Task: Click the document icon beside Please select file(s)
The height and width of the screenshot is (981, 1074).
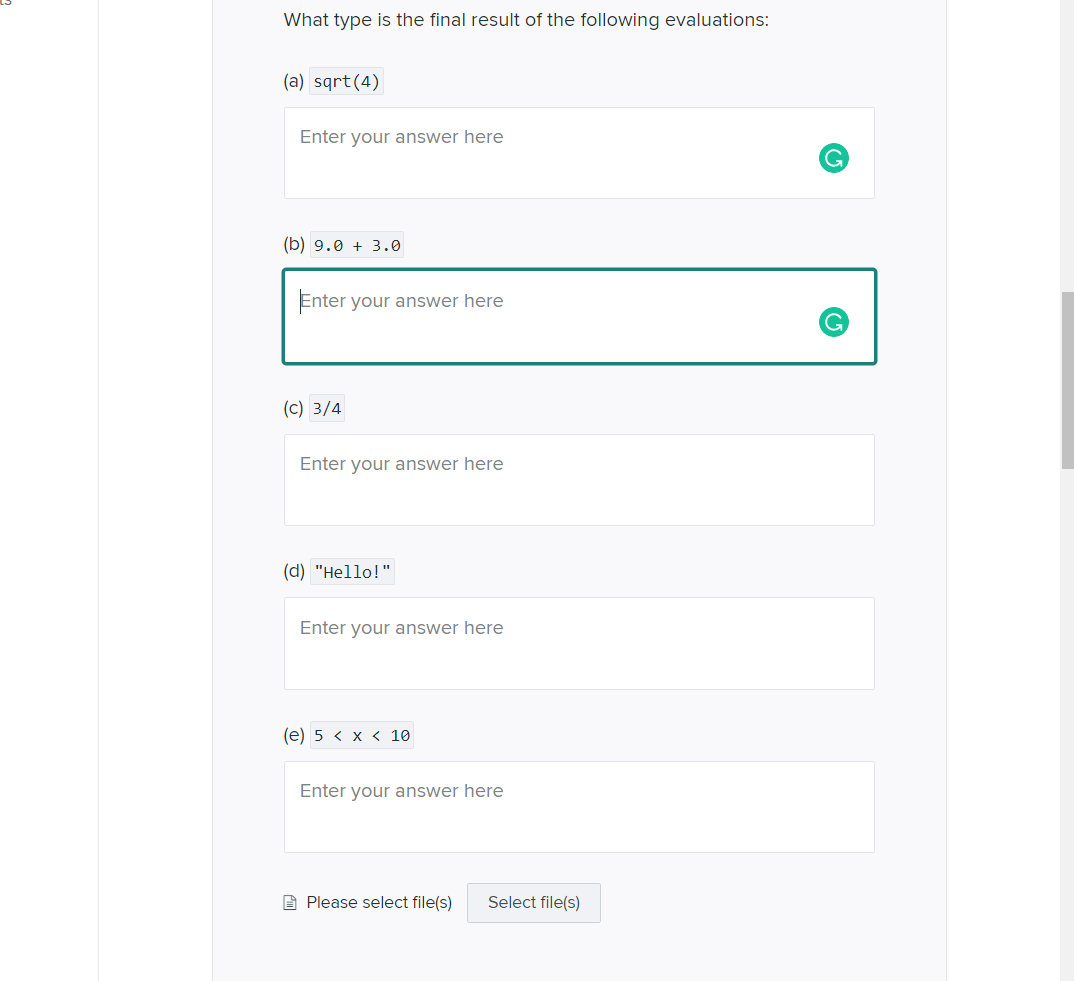Action: (291, 903)
